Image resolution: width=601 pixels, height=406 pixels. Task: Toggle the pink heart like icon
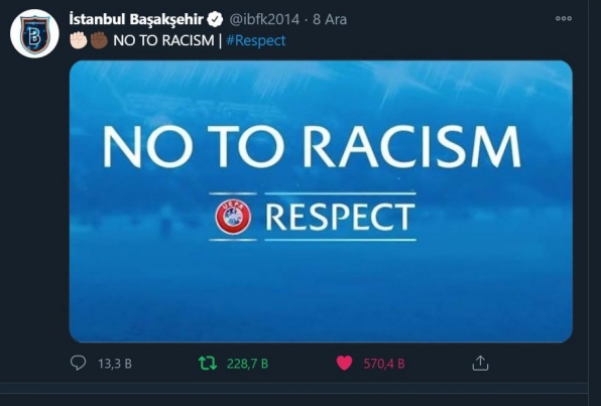point(344,363)
